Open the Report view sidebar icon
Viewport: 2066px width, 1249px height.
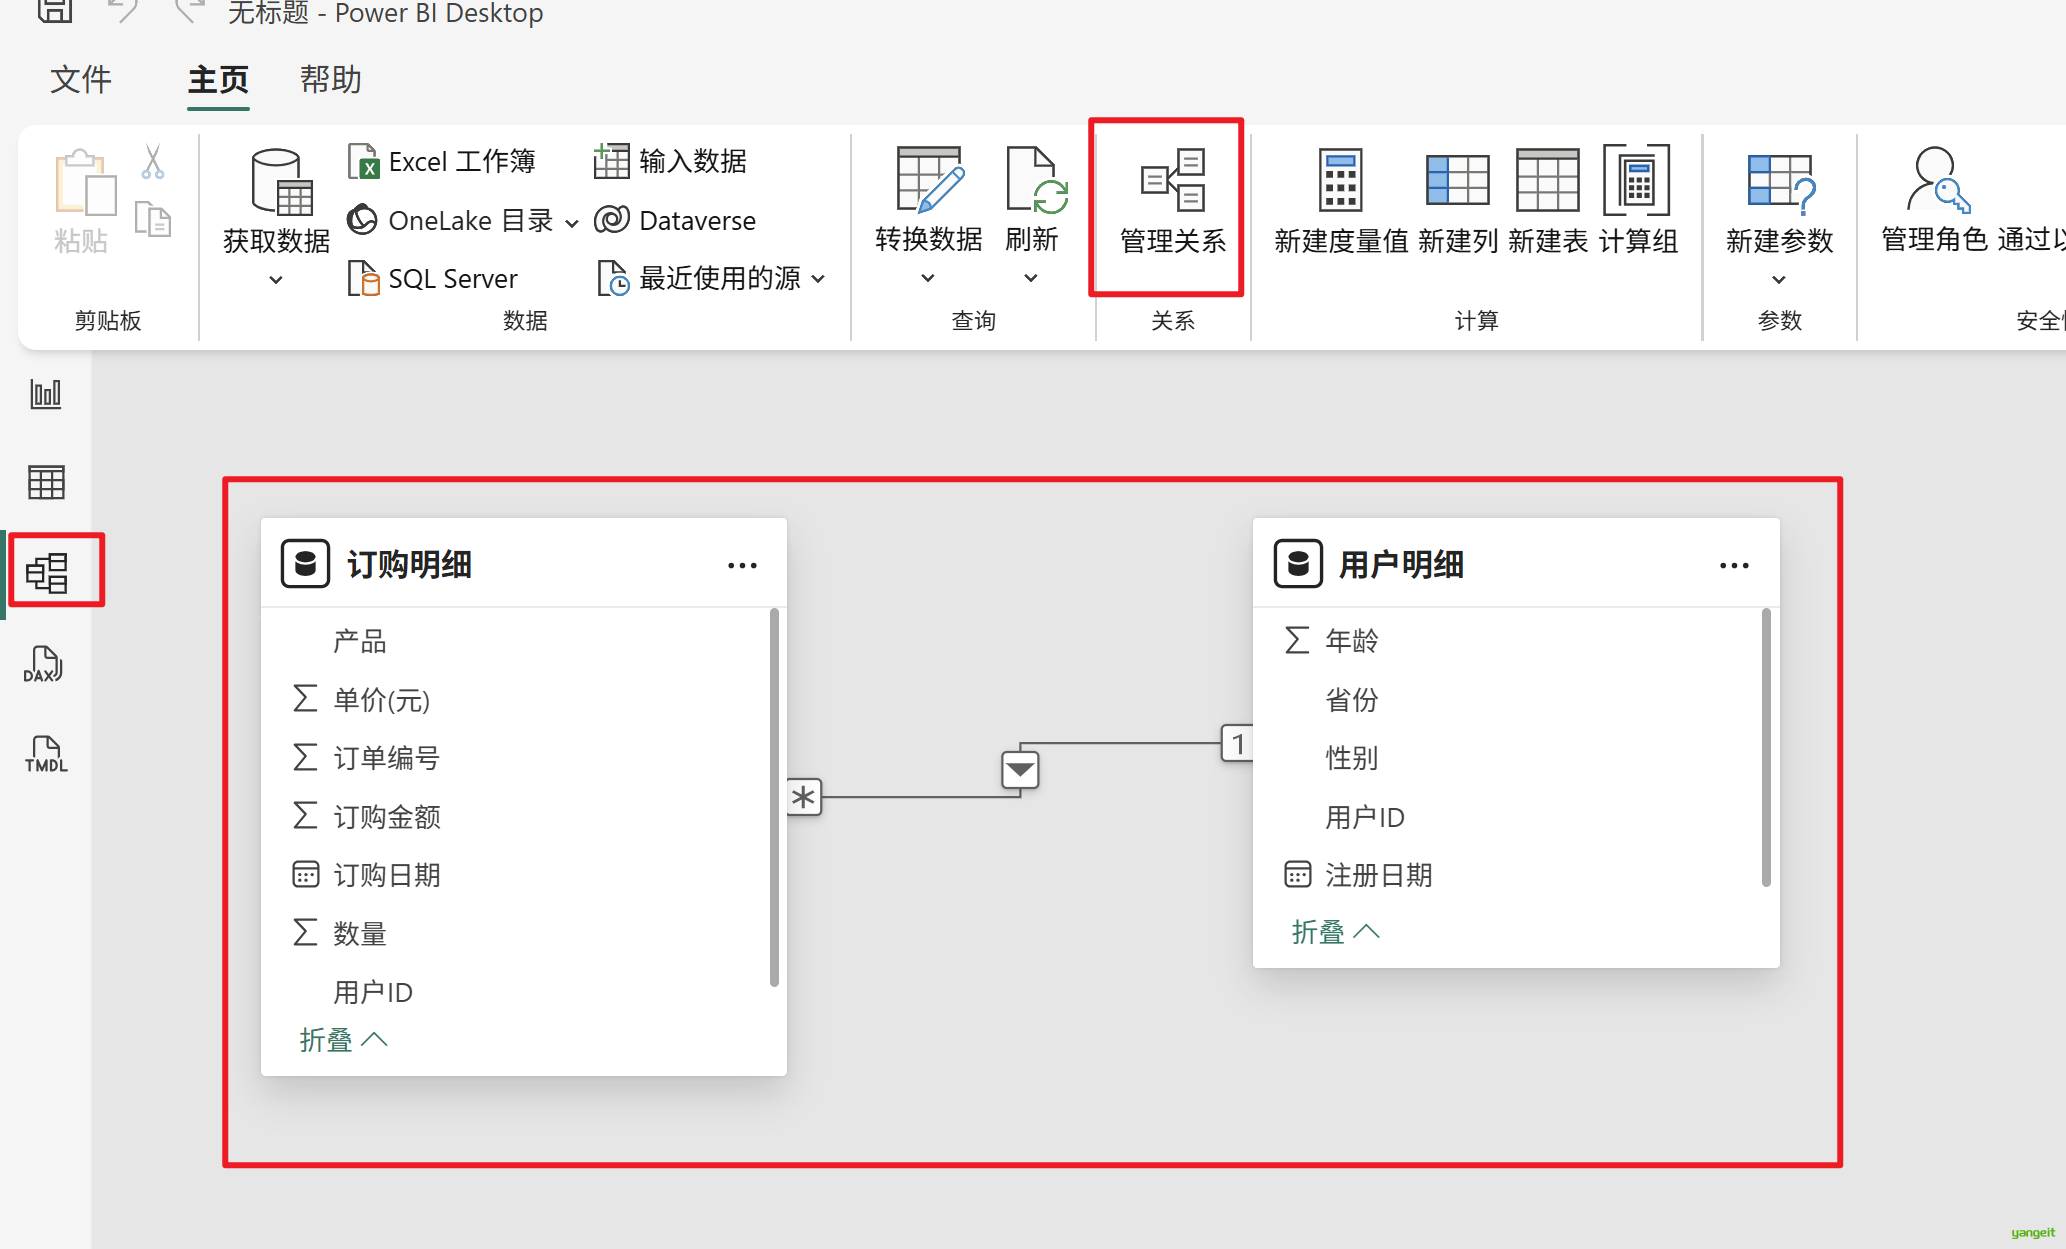click(x=46, y=394)
